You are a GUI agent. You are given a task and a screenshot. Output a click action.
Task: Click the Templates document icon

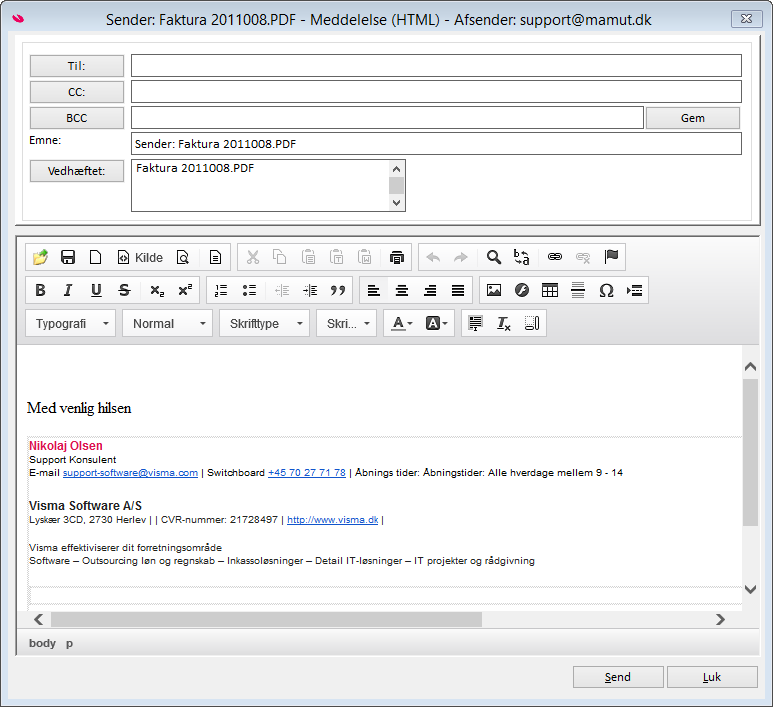pyautogui.click(x=215, y=257)
